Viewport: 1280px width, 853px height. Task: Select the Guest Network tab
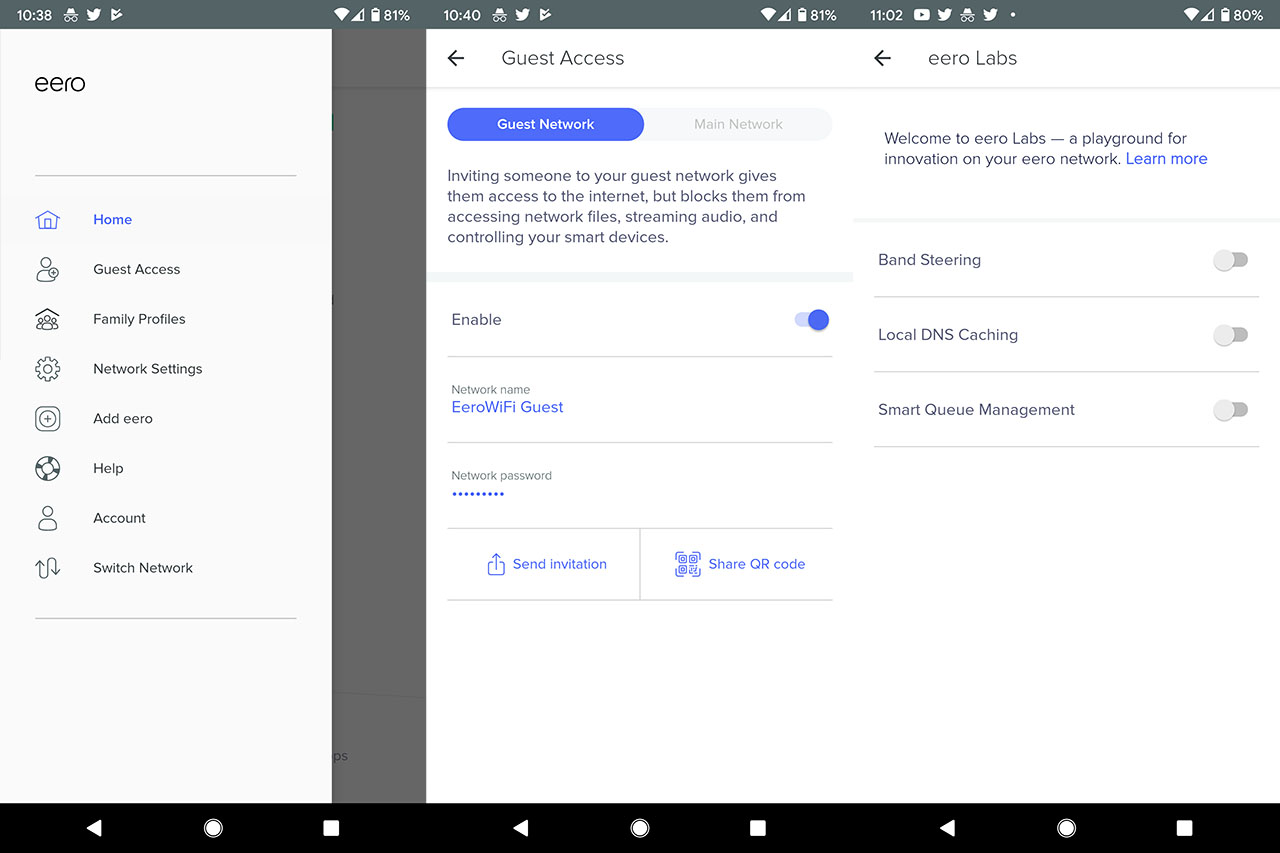[545, 124]
